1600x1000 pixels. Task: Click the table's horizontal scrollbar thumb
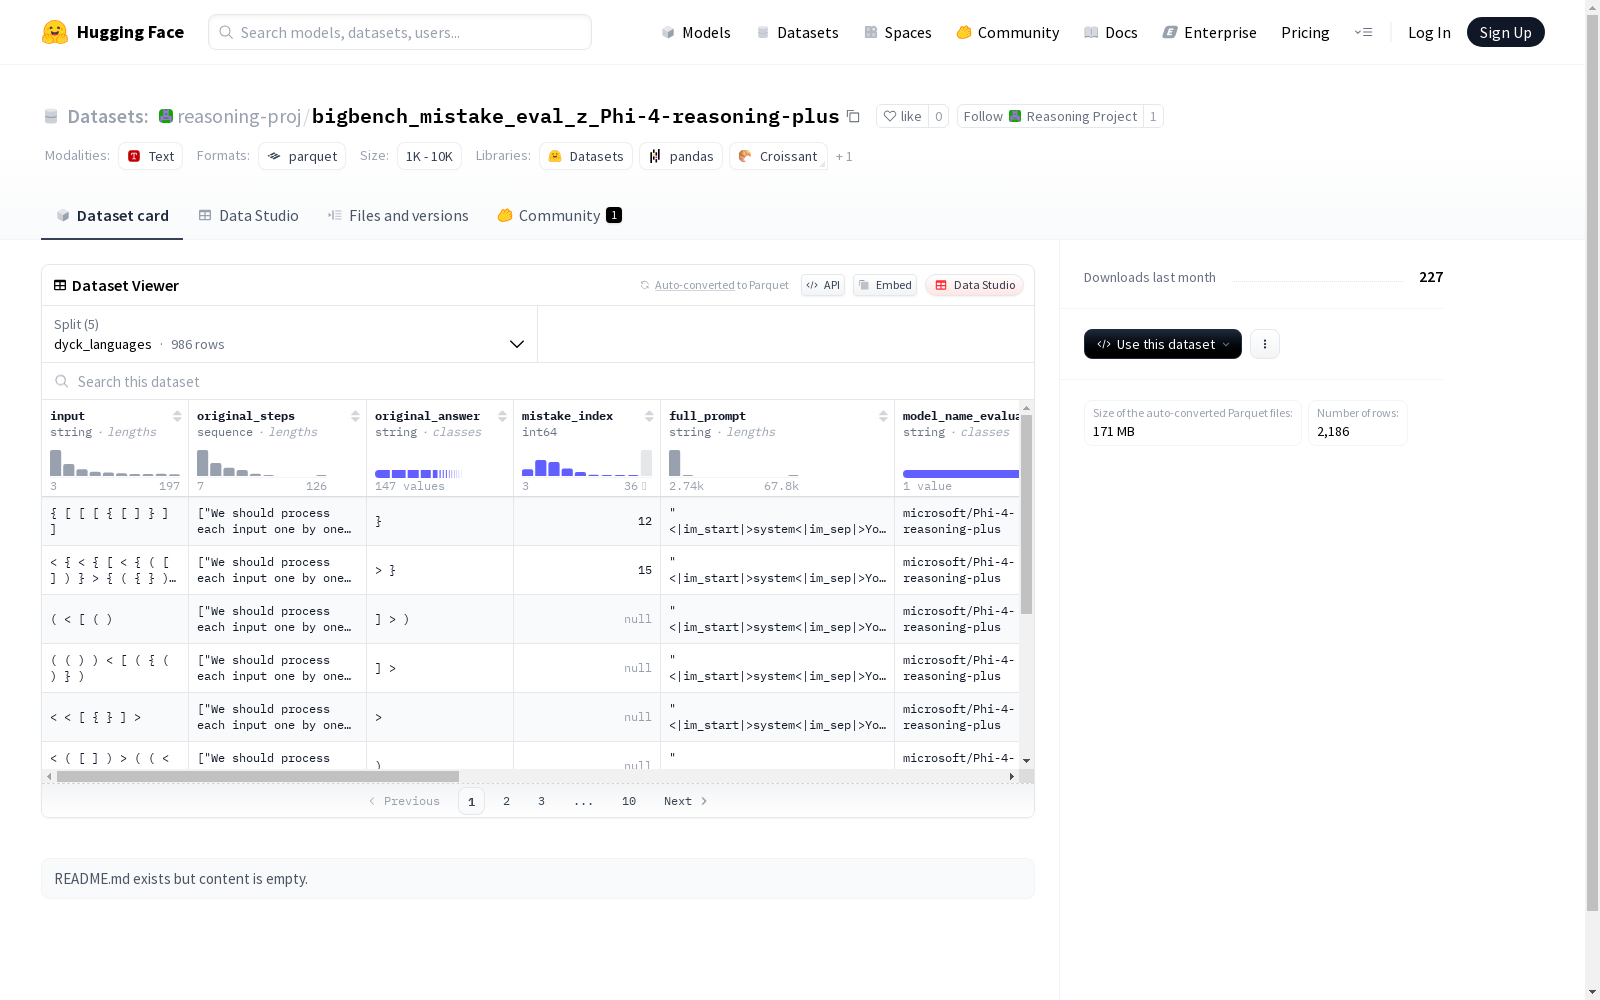click(x=258, y=776)
